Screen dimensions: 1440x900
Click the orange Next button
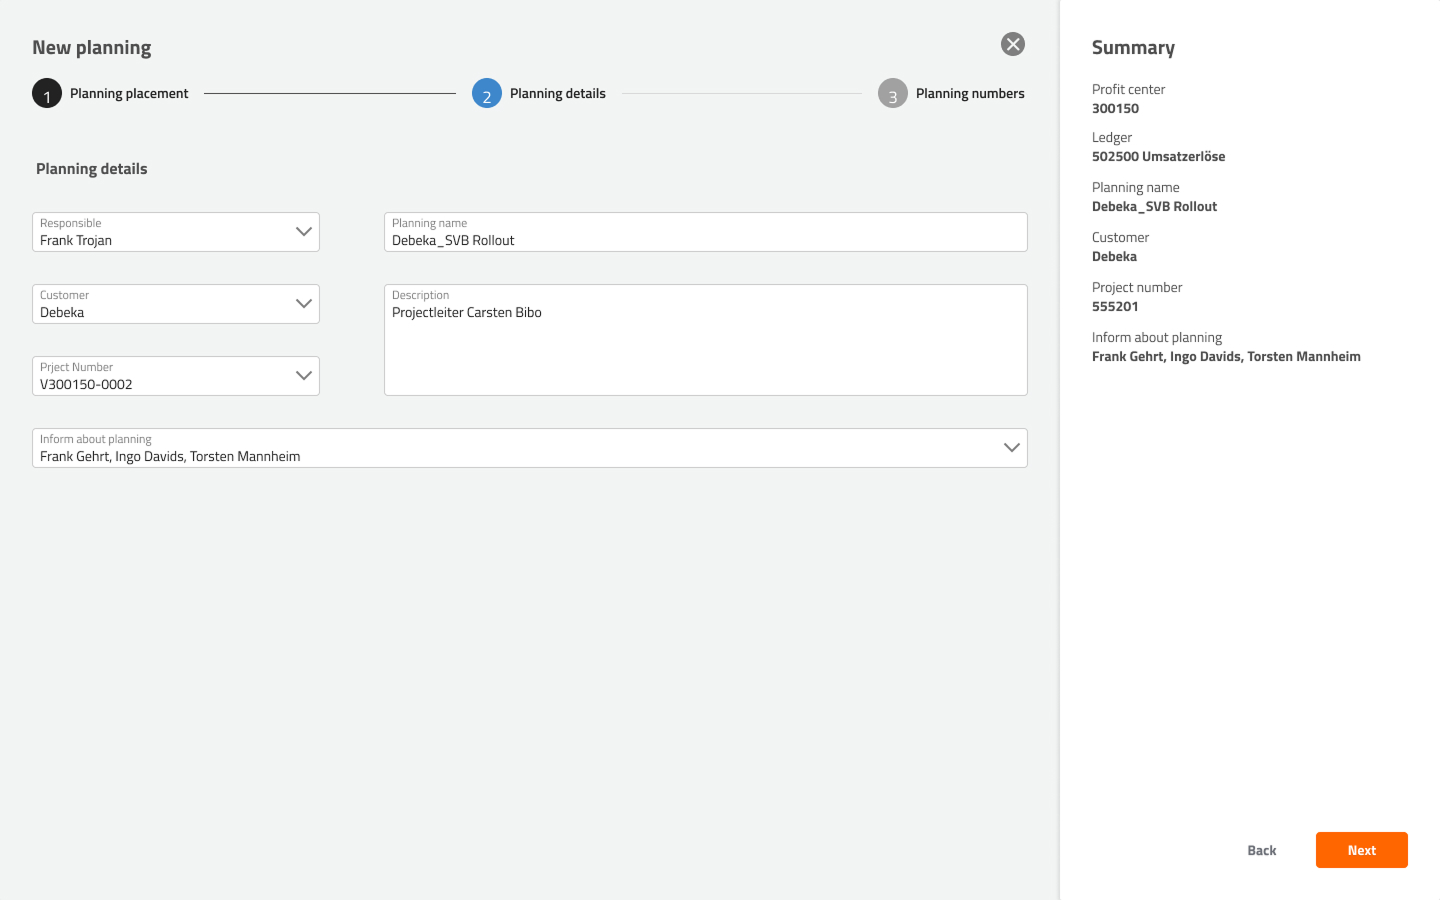click(x=1361, y=850)
